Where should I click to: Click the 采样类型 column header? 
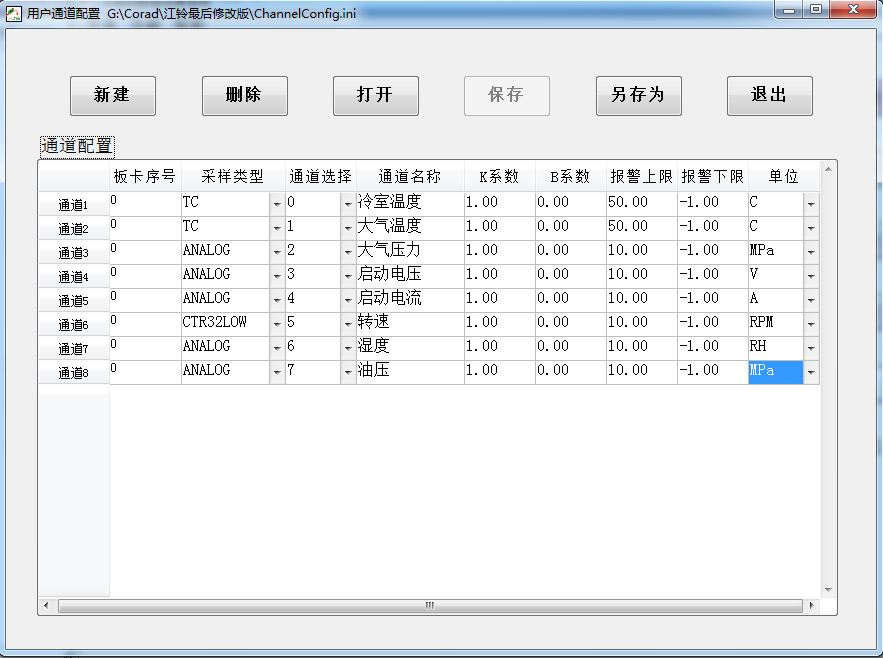tap(233, 177)
